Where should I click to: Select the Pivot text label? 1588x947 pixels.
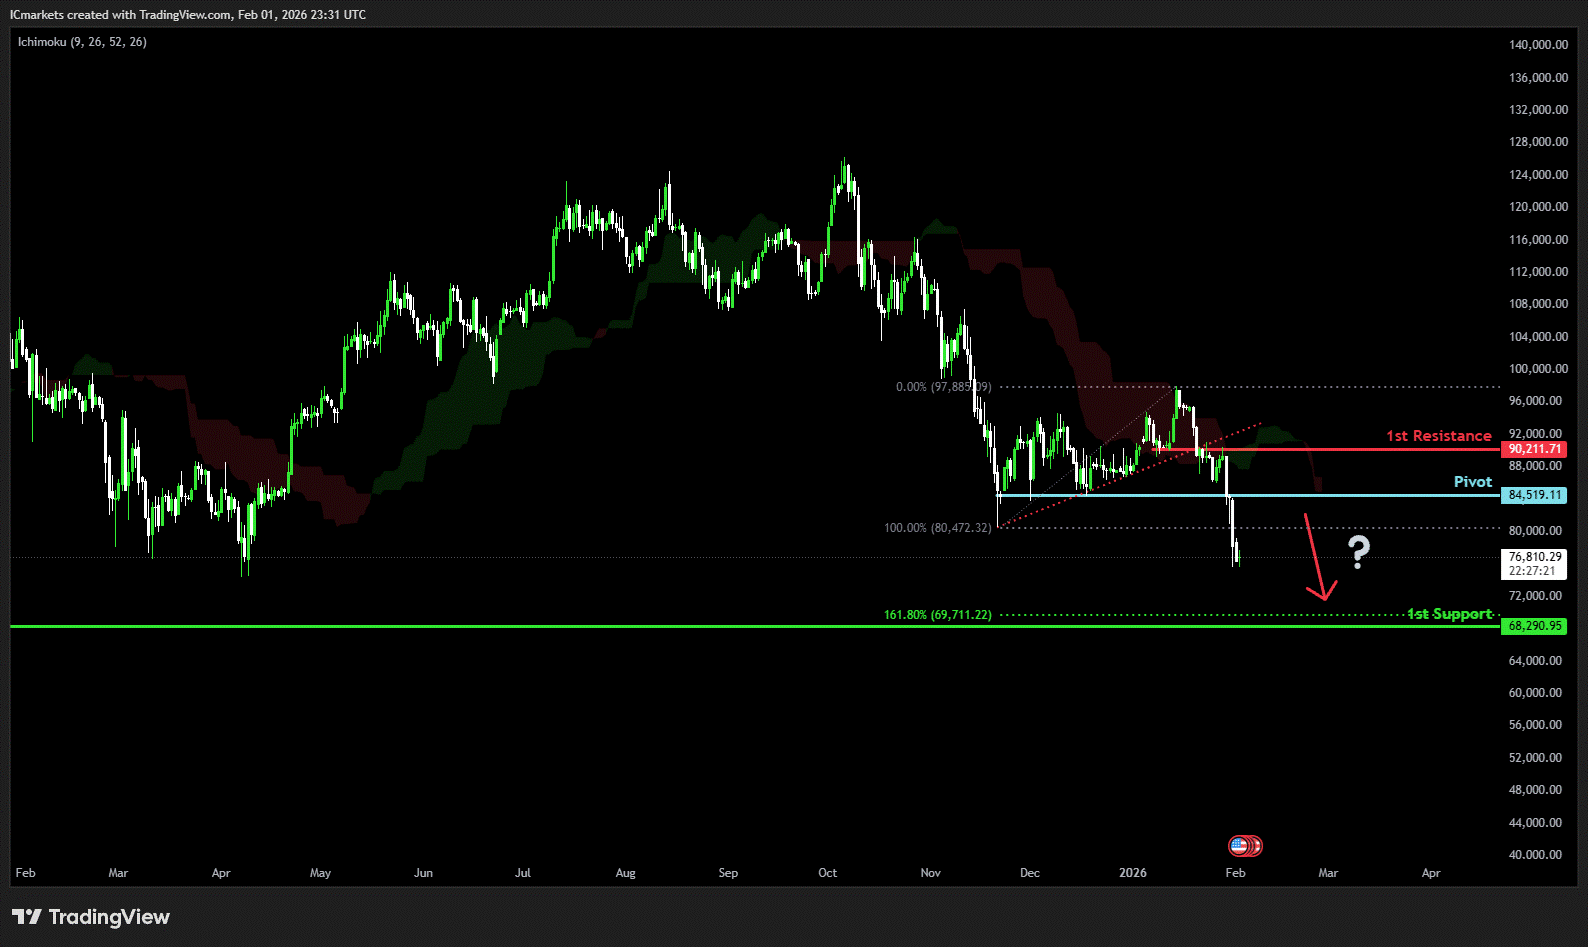pyautogui.click(x=1472, y=482)
